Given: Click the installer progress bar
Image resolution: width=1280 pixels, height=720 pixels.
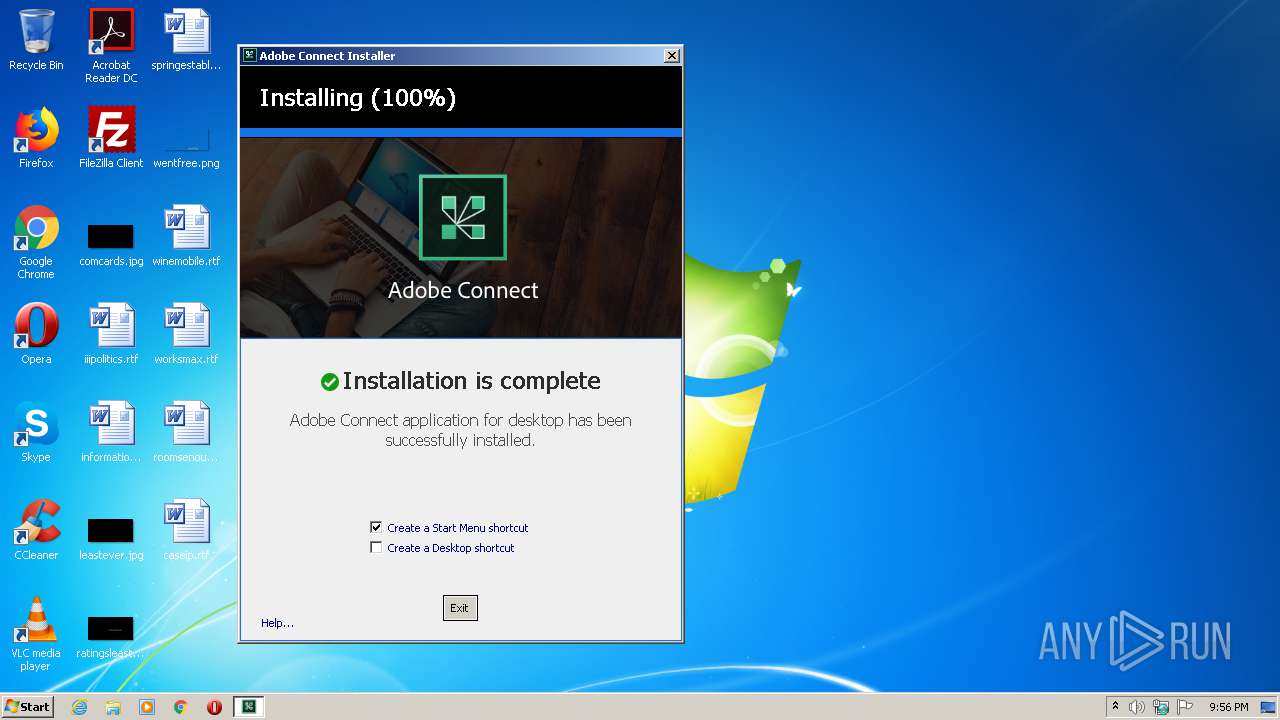Looking at the screenshot, I should (x=461, y=132).
